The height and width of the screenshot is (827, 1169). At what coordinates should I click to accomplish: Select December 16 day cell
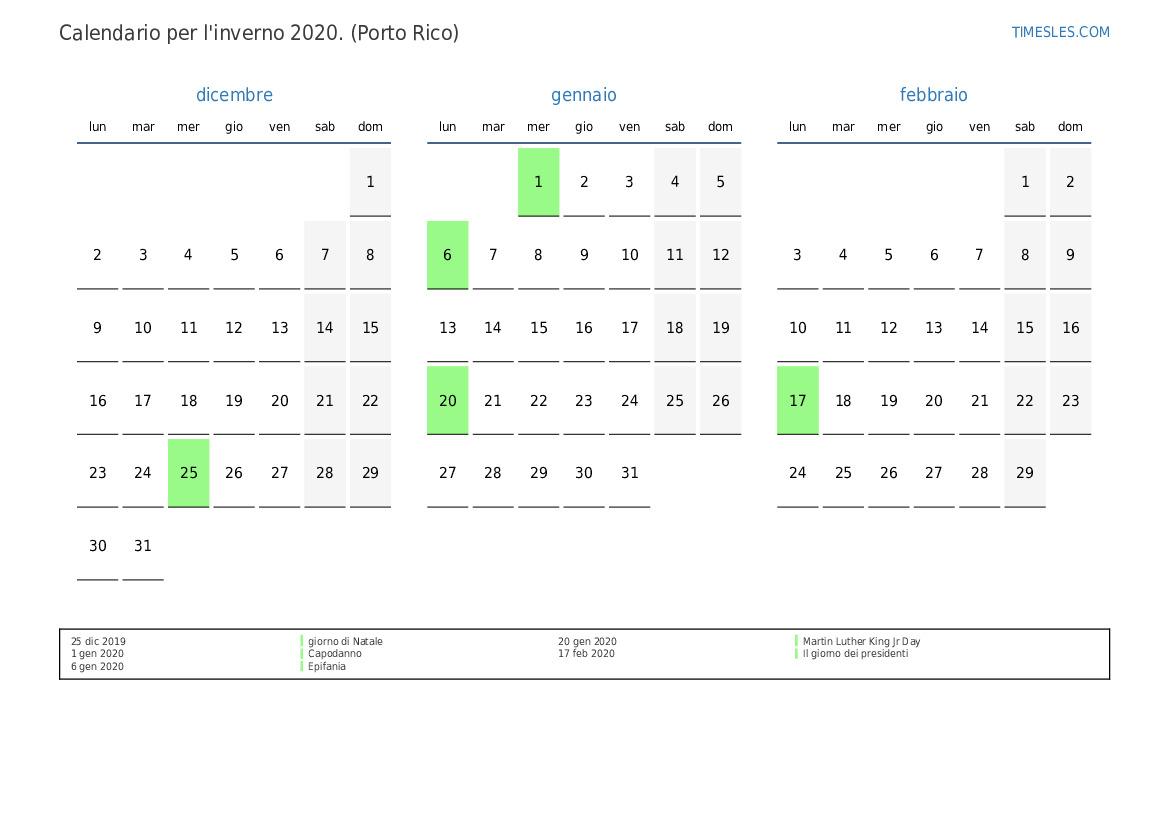click(98, 400)
